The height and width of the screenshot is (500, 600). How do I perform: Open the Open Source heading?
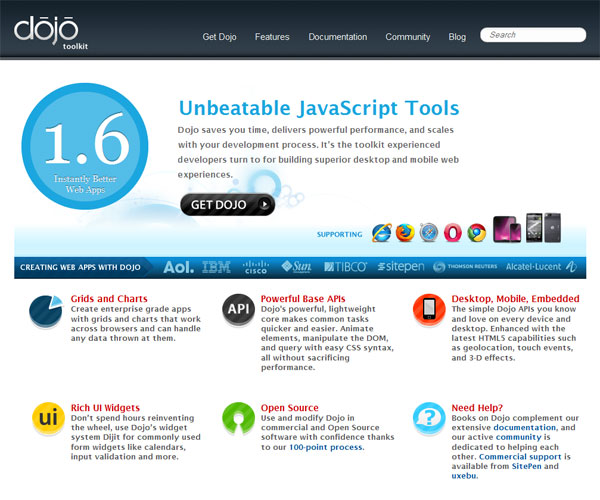tap(290, 408)
